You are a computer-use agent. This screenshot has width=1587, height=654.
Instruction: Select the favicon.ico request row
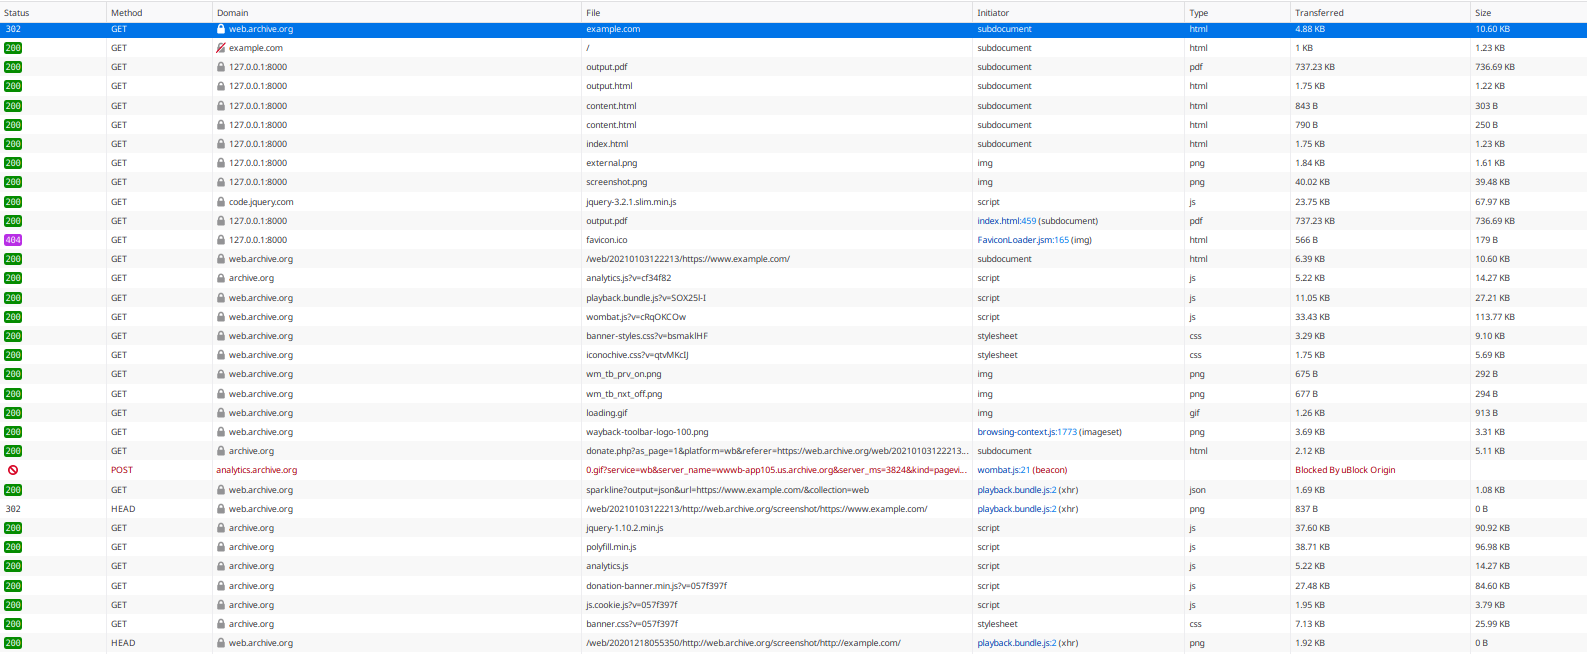(793, 240)
